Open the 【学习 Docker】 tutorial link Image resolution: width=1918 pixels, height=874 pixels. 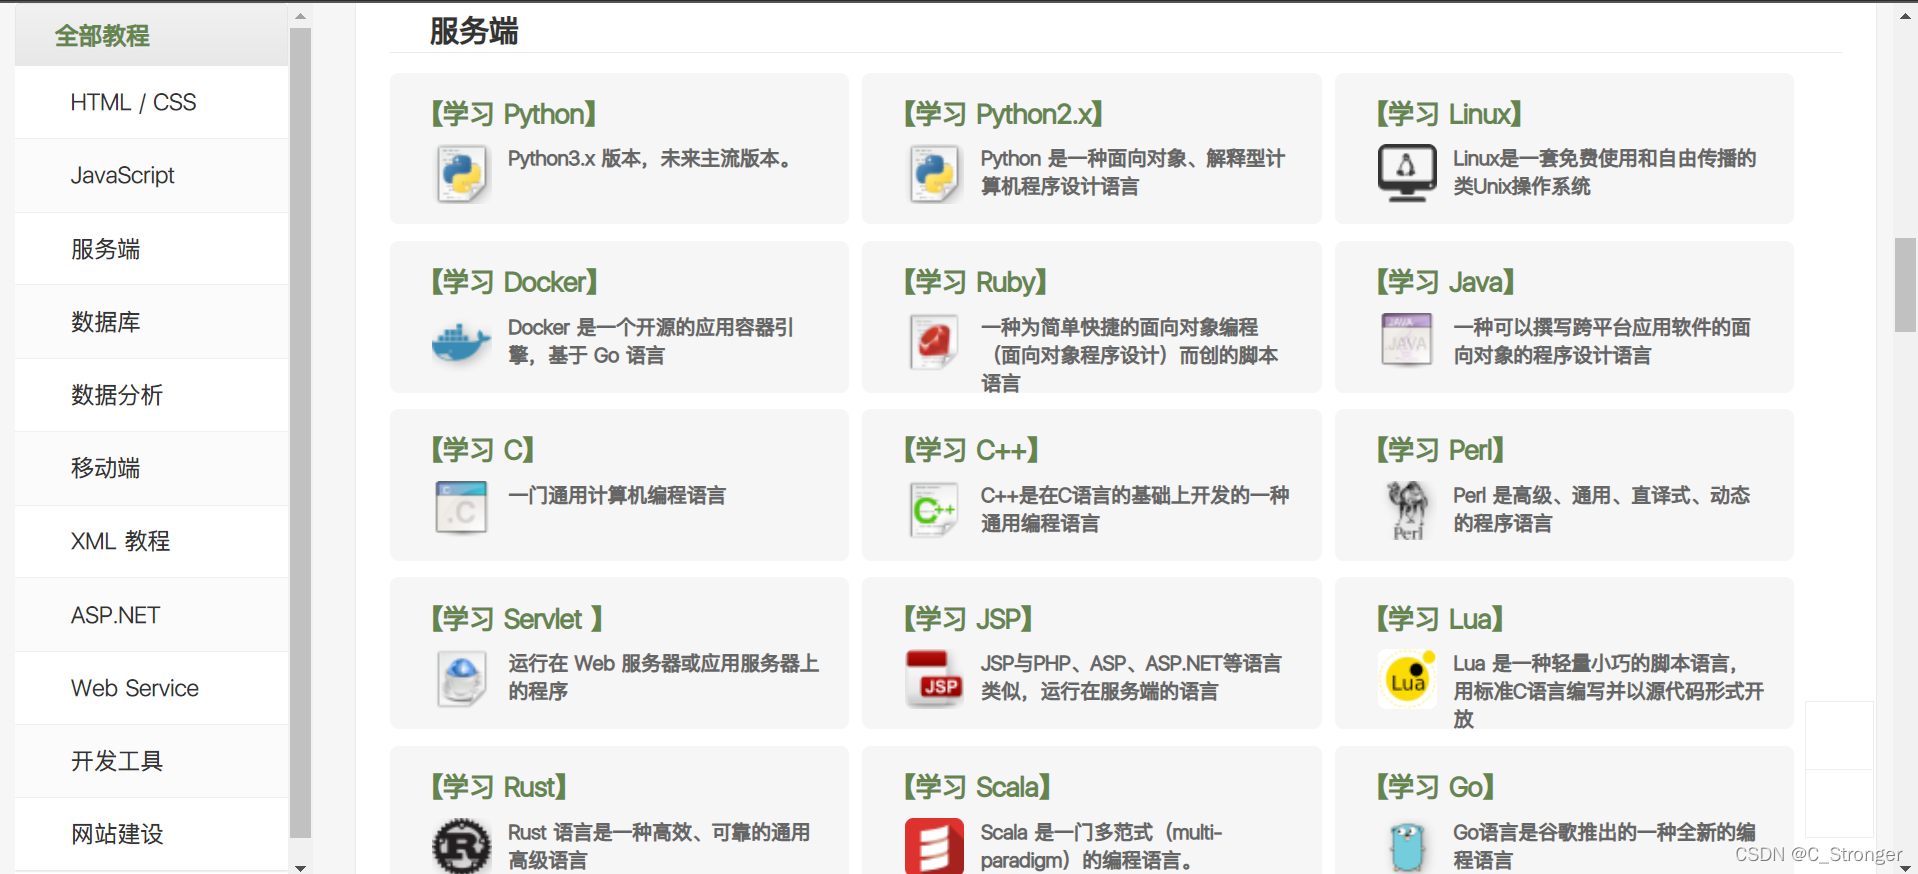click(514, 282)
